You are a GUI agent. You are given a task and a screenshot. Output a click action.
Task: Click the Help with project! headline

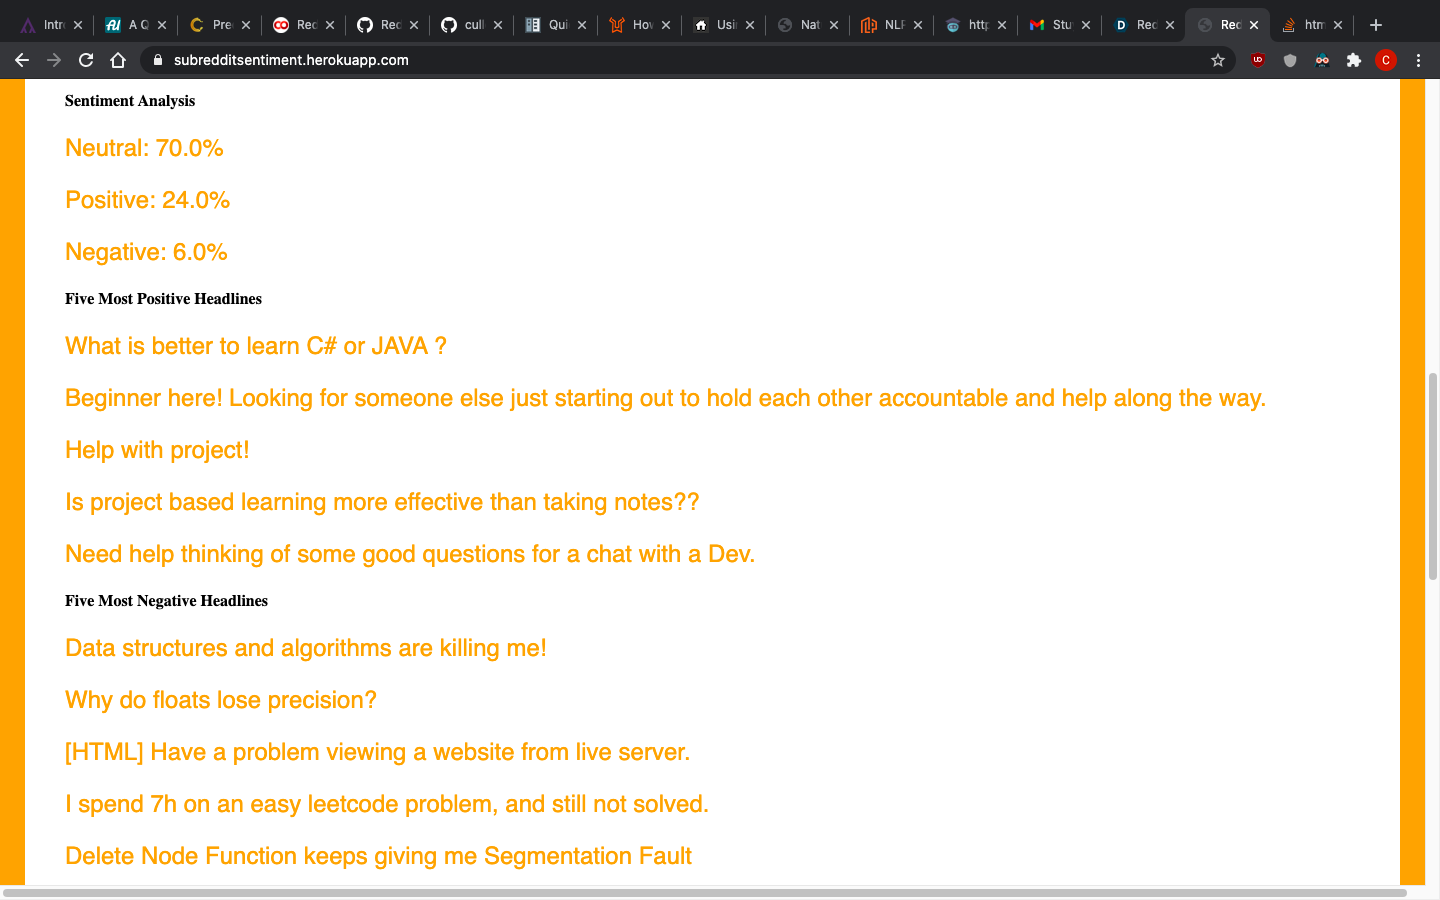tap(157, 450)
